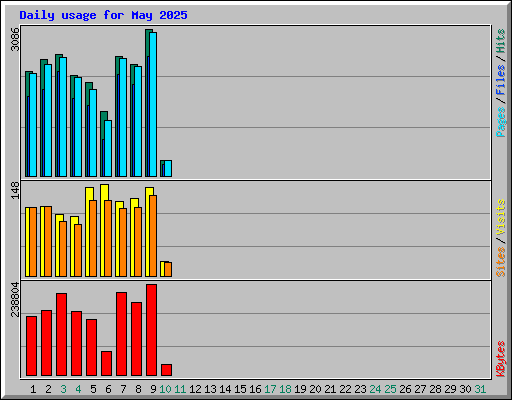Click the red "KBytes" legend label
The height and width of the screenshot is (400, 512).
(501, 359)
